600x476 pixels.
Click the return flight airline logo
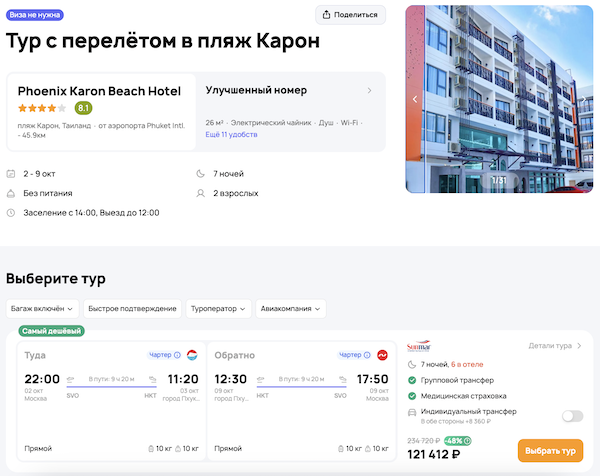click(x=382, y=355)
